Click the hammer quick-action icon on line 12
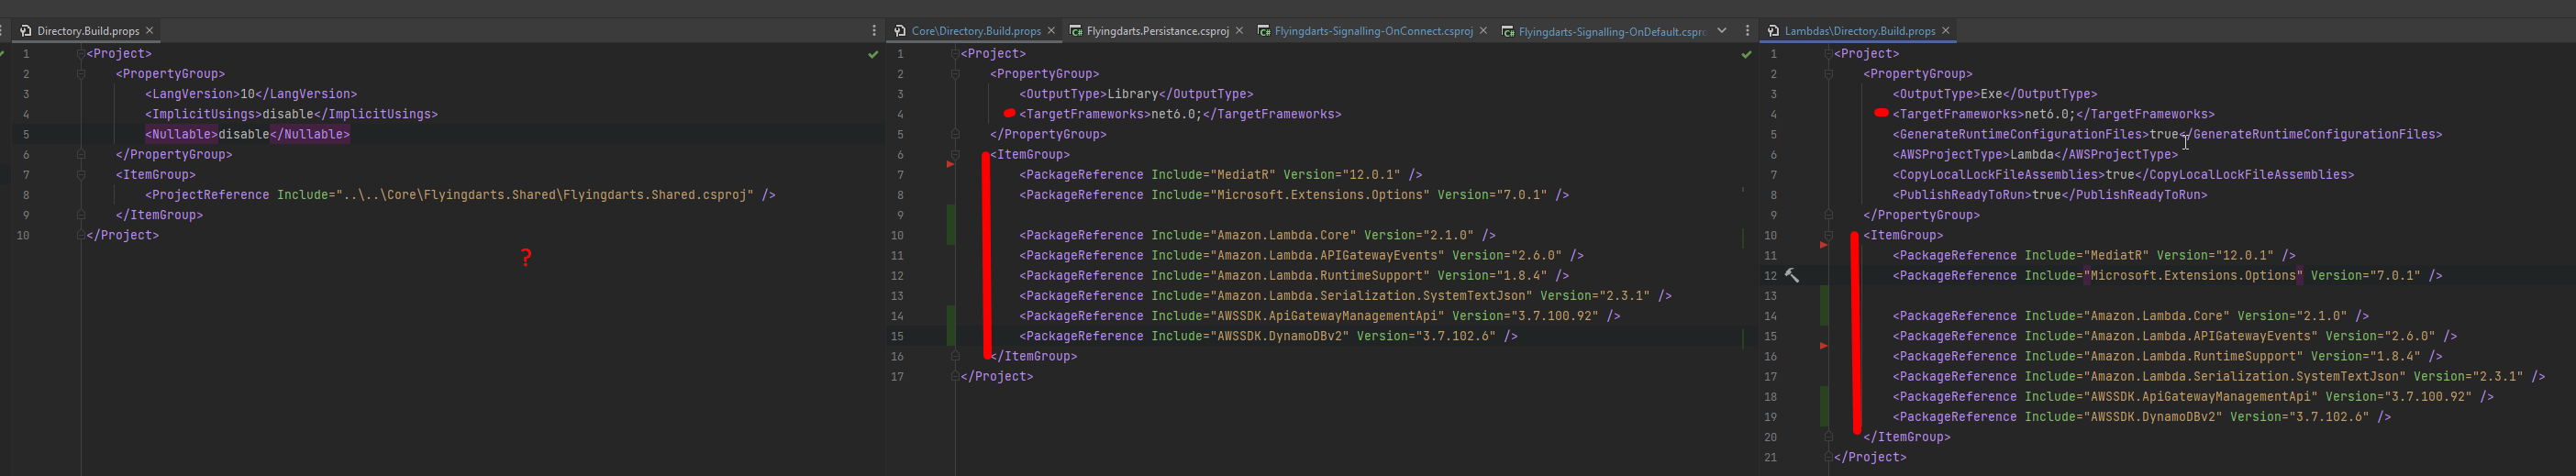Screen dimensions: 2576x476 (x=1792, y=275)
